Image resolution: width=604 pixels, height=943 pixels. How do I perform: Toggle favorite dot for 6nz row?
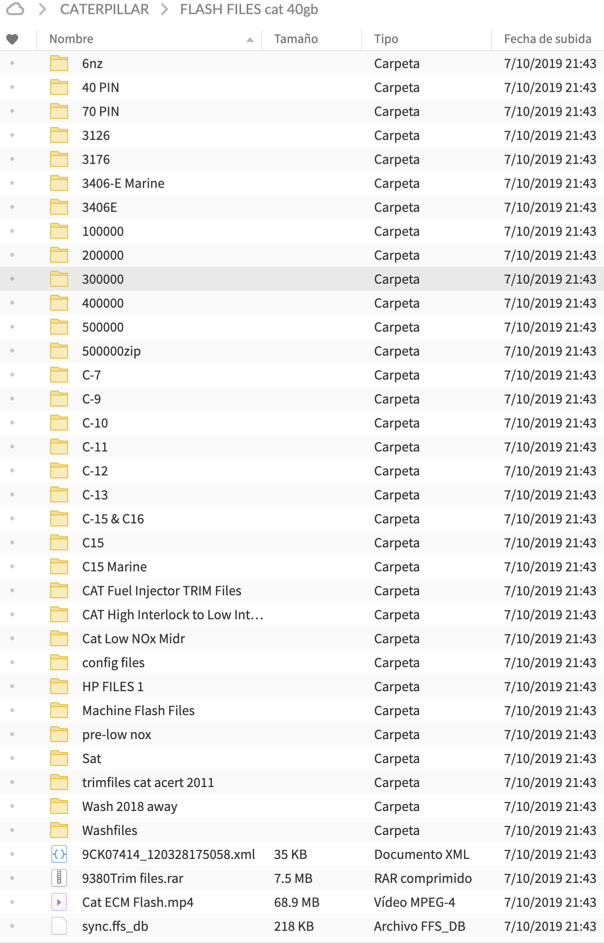tap(12, 63)
